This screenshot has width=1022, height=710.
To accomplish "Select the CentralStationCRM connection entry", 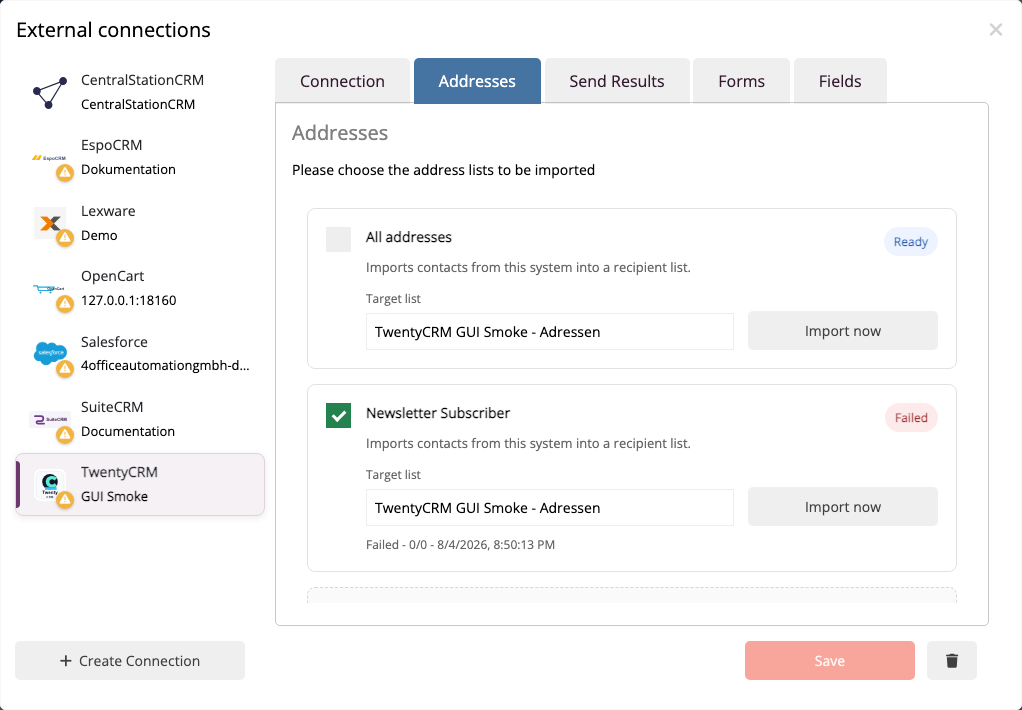I will point(140,93).
